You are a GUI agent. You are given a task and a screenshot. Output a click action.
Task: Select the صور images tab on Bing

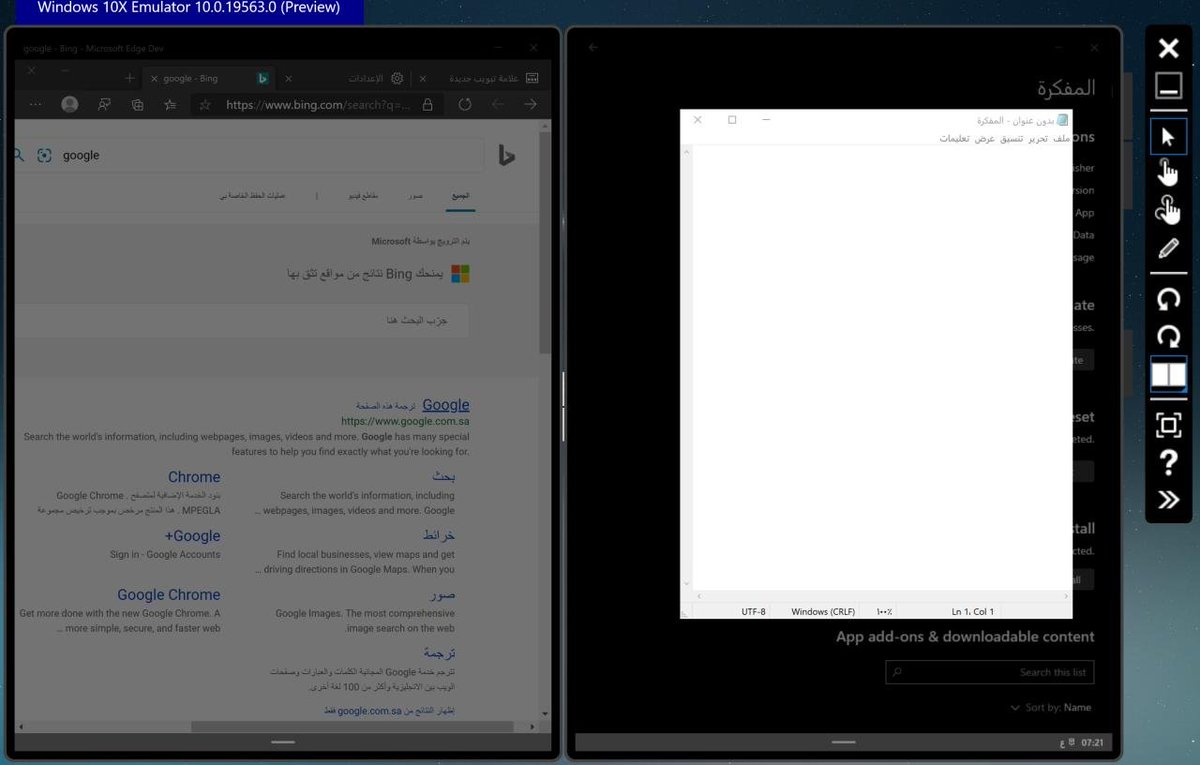coord(415,196)
